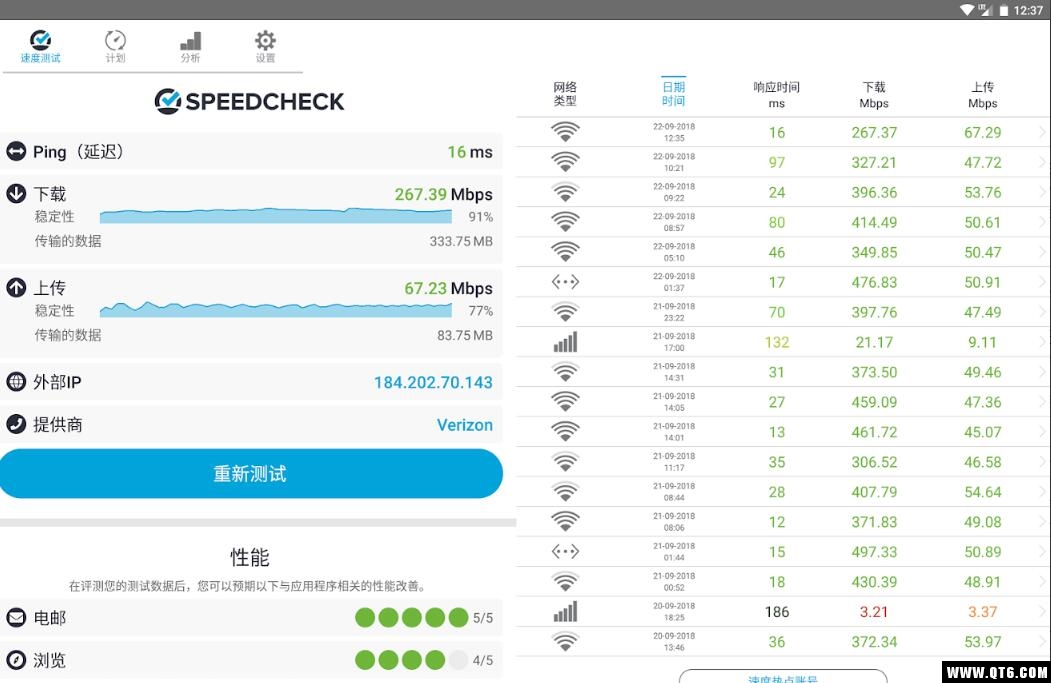
Task: Sort history by 响应时间 ms column
Action: pyautogui.click(x=776, y=95)
